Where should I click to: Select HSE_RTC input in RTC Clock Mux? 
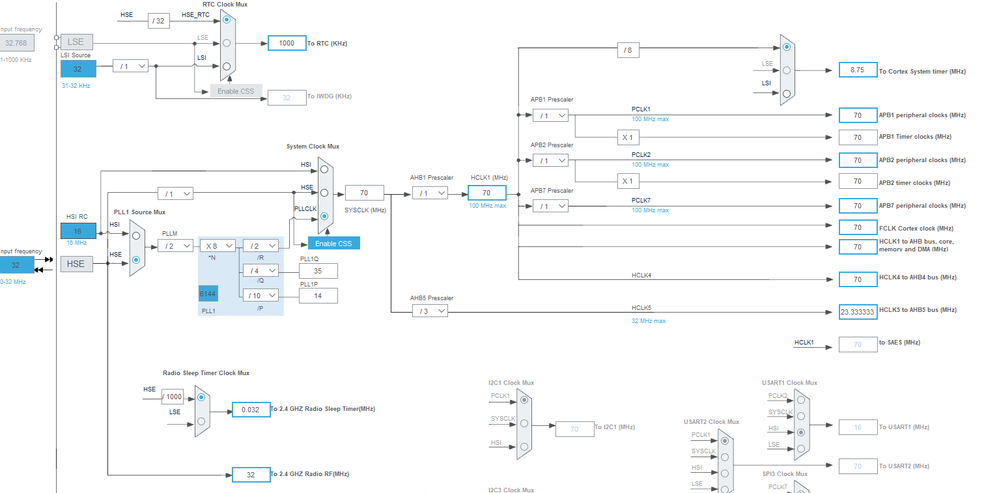point(227,20)
